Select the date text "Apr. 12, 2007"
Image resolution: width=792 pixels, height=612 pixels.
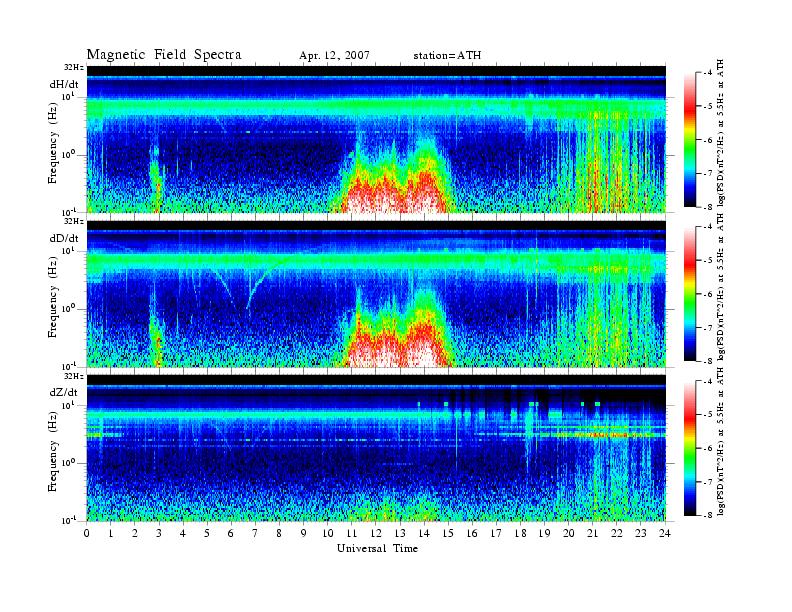click(x=334, y=56)
